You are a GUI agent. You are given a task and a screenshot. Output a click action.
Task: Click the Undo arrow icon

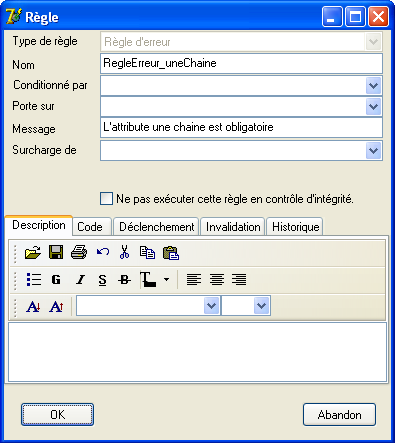click(x=103, y=252)
